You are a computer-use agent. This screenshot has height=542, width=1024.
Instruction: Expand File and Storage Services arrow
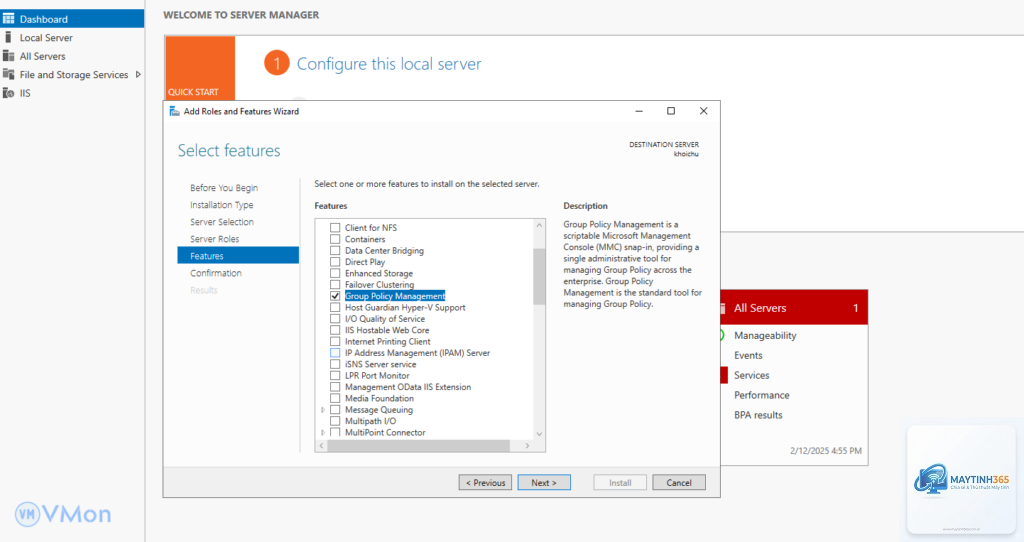pos(138,74)
